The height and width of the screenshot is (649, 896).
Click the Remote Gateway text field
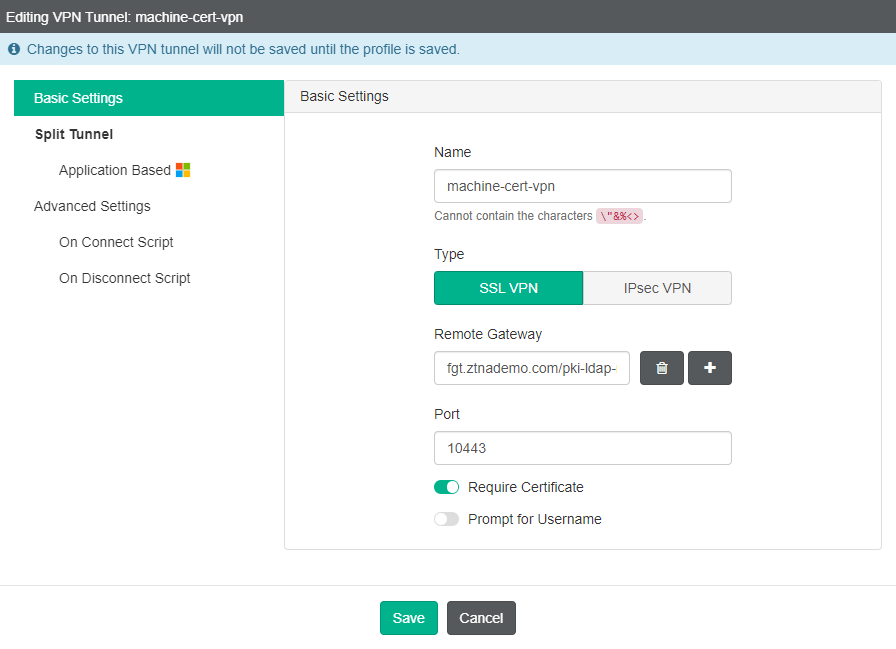click(x=531, y=368)
